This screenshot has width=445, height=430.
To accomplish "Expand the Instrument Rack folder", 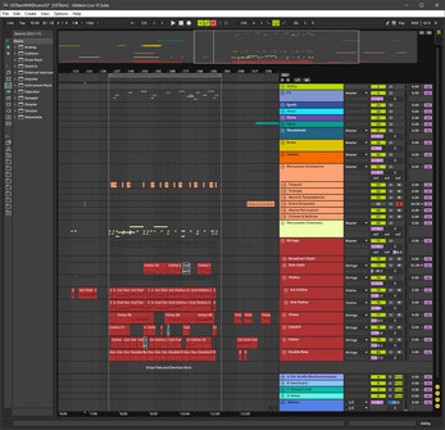I will point(15,85).
